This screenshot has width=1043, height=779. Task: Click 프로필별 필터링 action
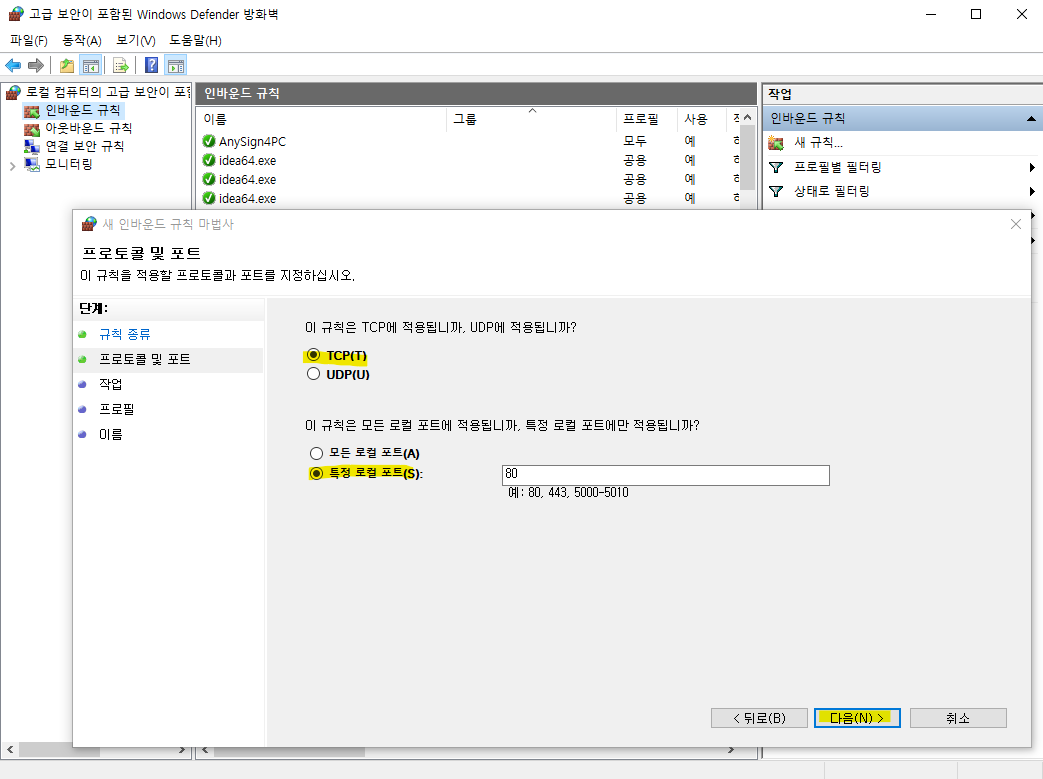tap(837, 167)
